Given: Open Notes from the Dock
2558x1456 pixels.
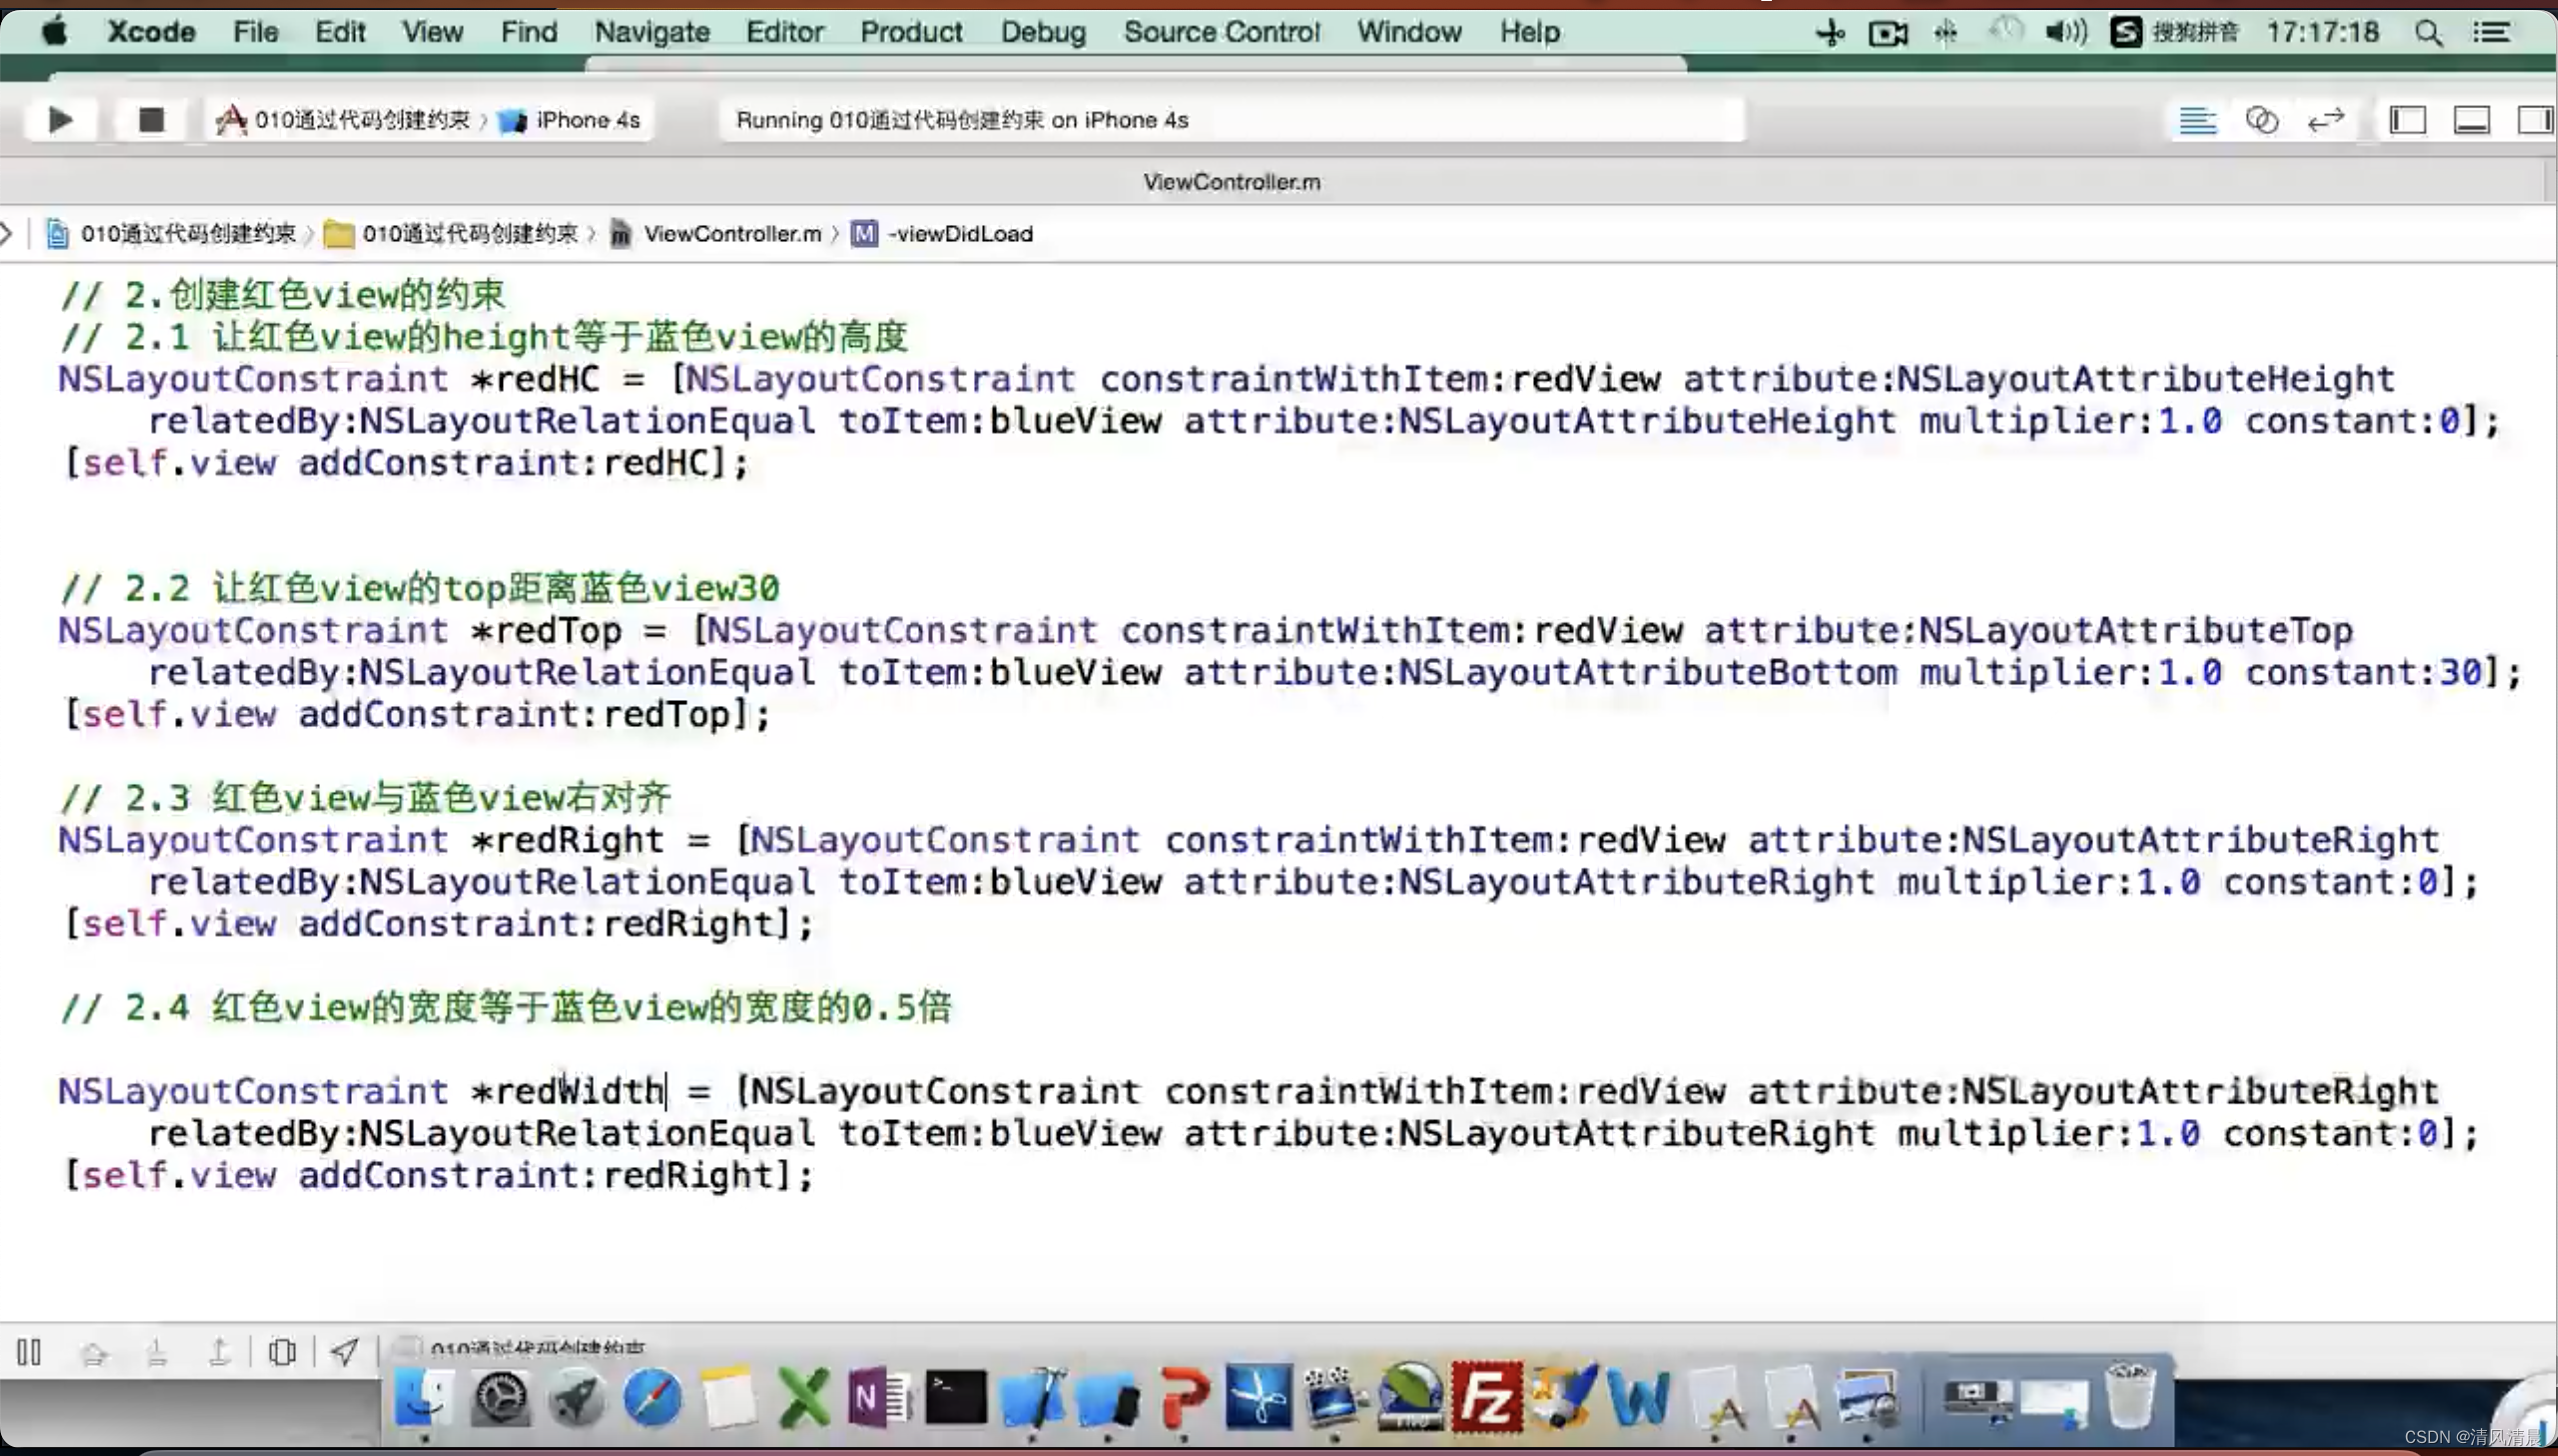Looking at the screenshot, I should [x=729, y=1397].
